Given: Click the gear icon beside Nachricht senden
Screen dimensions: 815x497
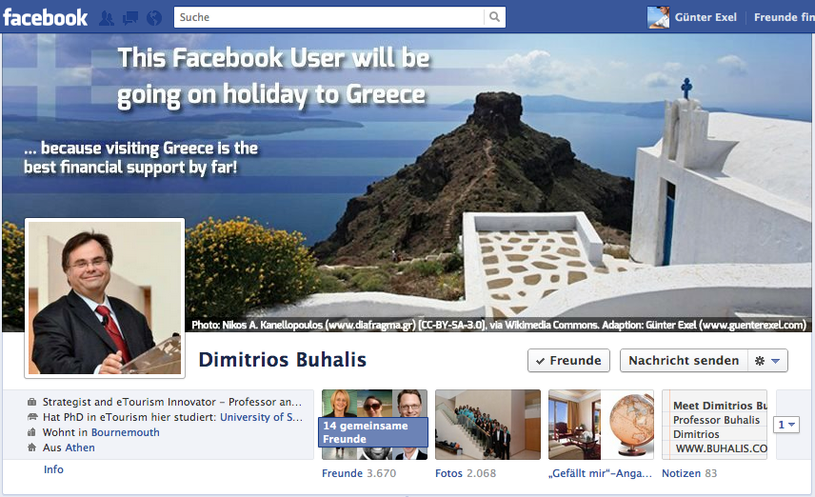Looking at the screenshot, I should click(x=759, y=361).
